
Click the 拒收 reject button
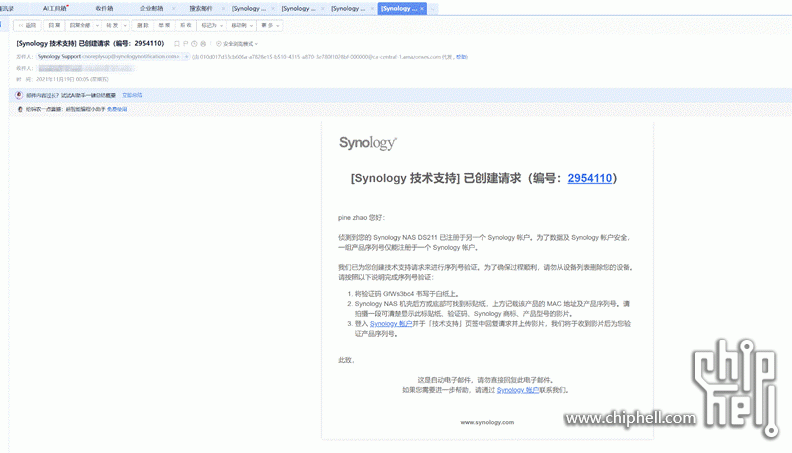(185, 25)
